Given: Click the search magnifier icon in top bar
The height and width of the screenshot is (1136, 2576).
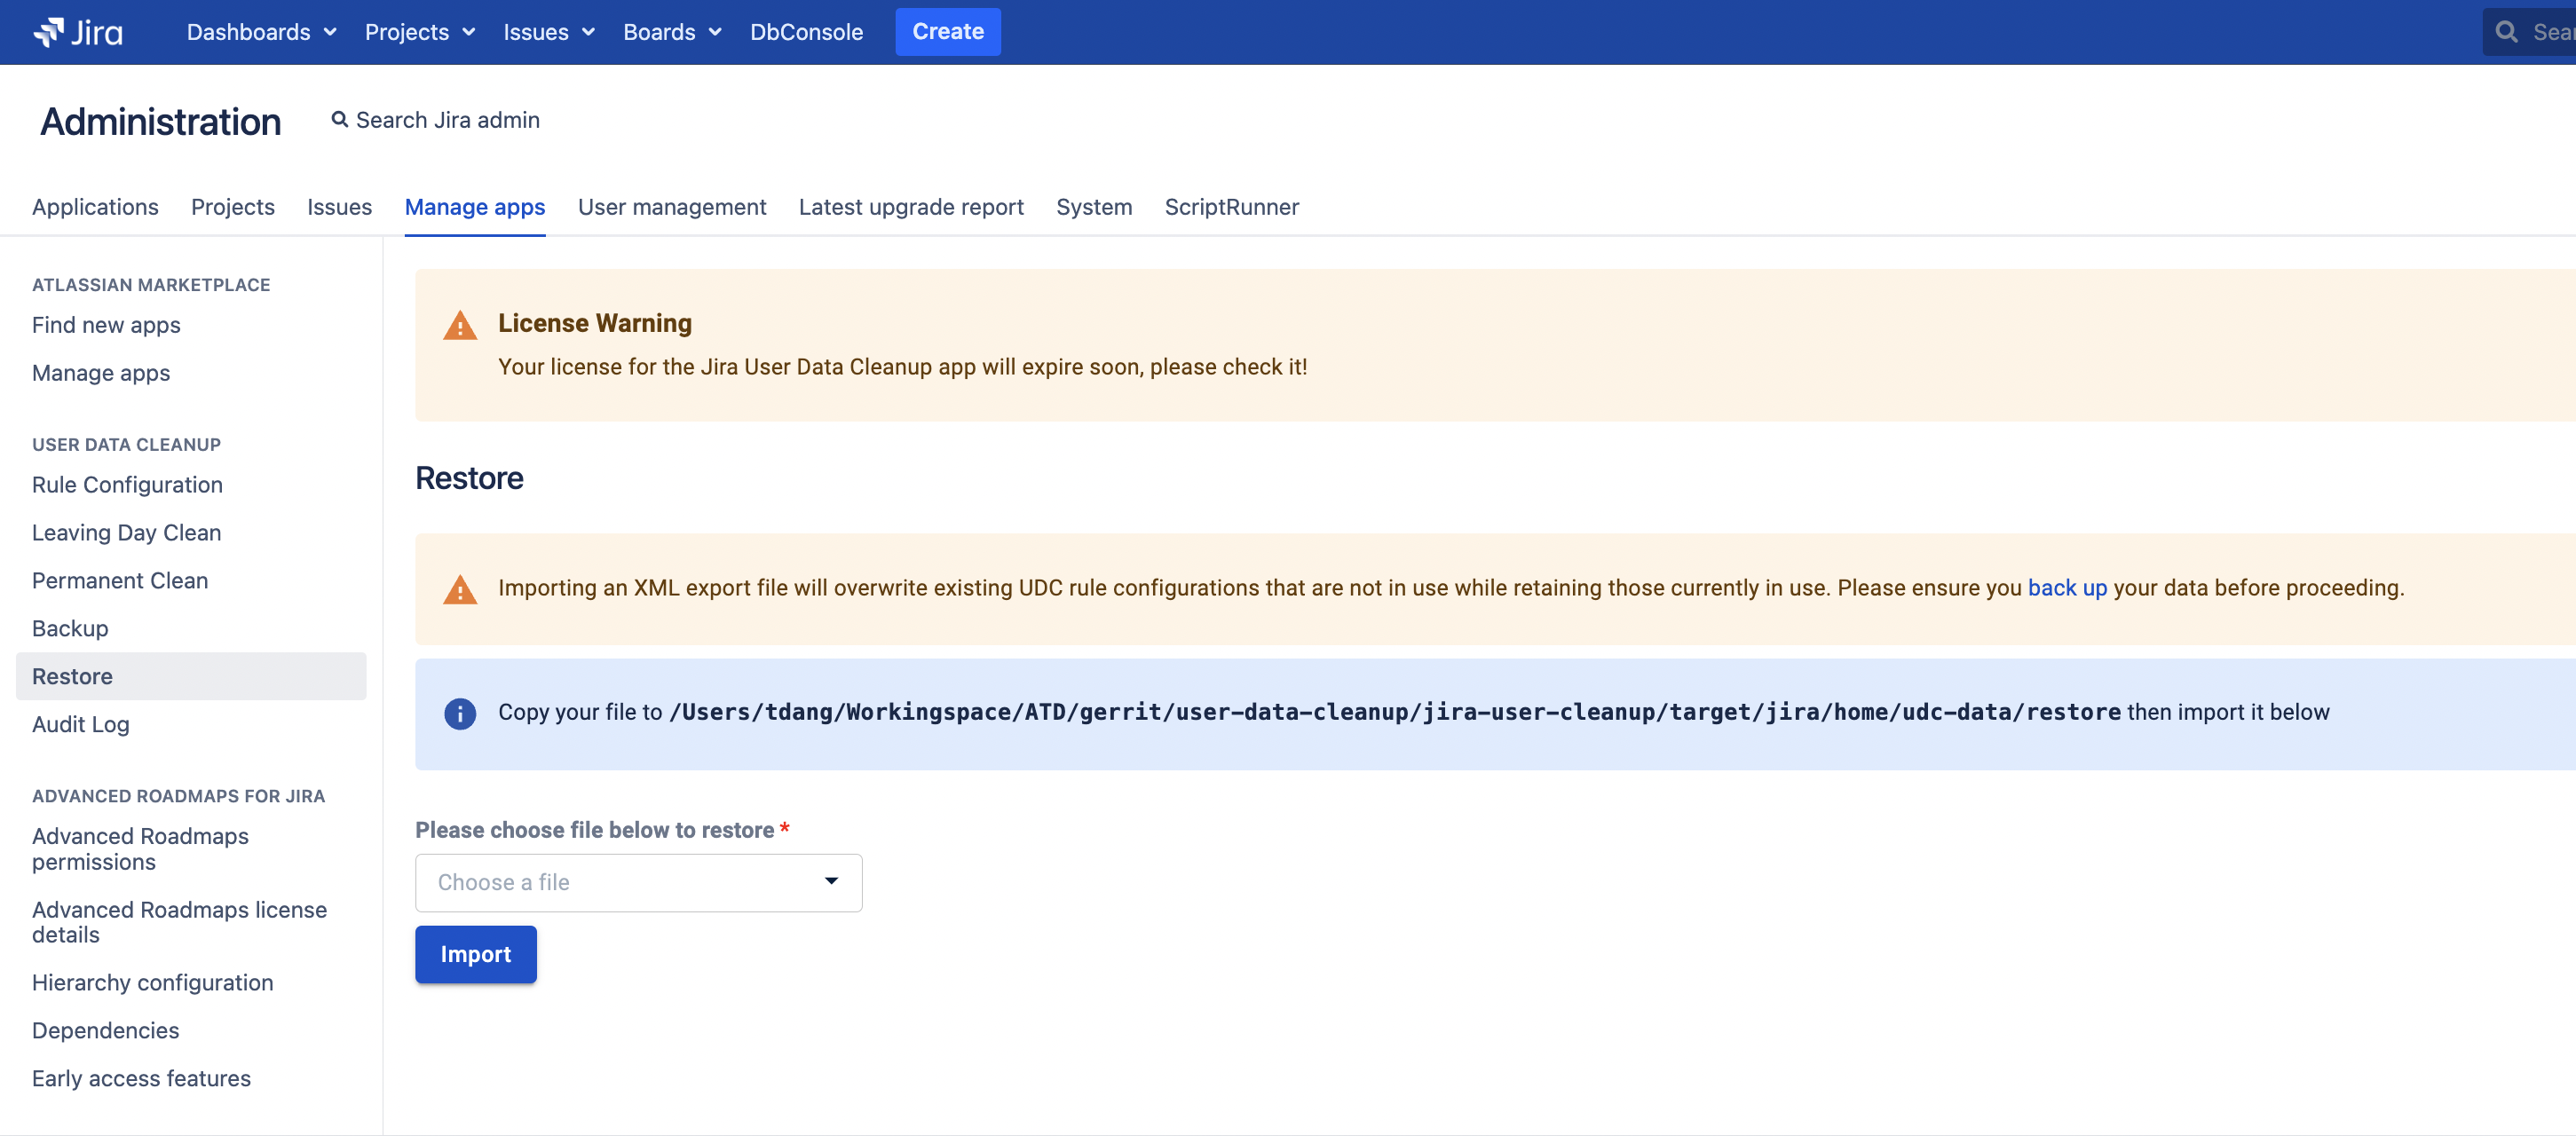Looking at the screenshot, I should point(2506,32).
